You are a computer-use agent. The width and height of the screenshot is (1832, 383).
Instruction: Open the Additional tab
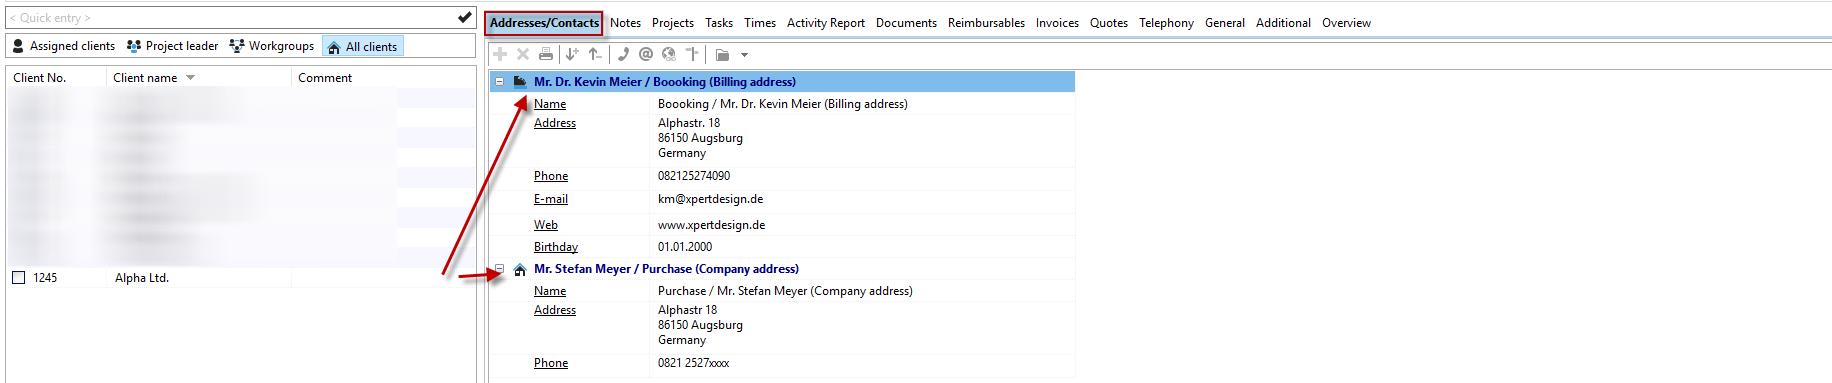pos(1283,23)
